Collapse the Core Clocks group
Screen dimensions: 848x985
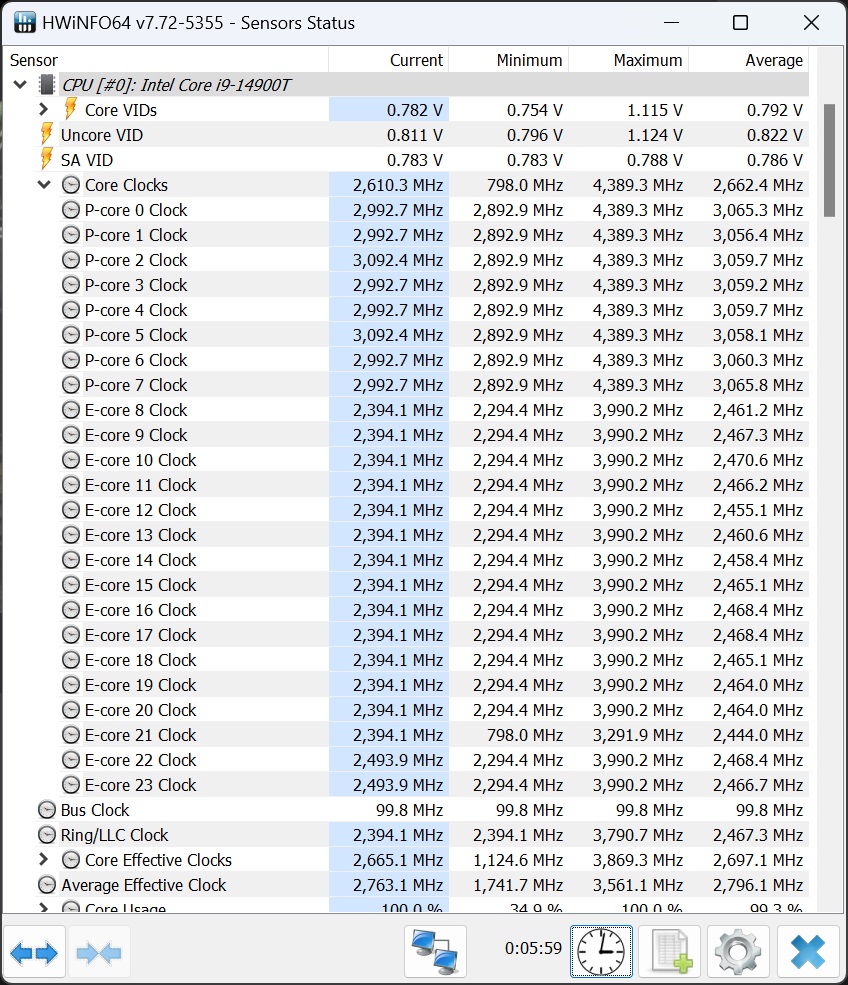tap(44, 185)
